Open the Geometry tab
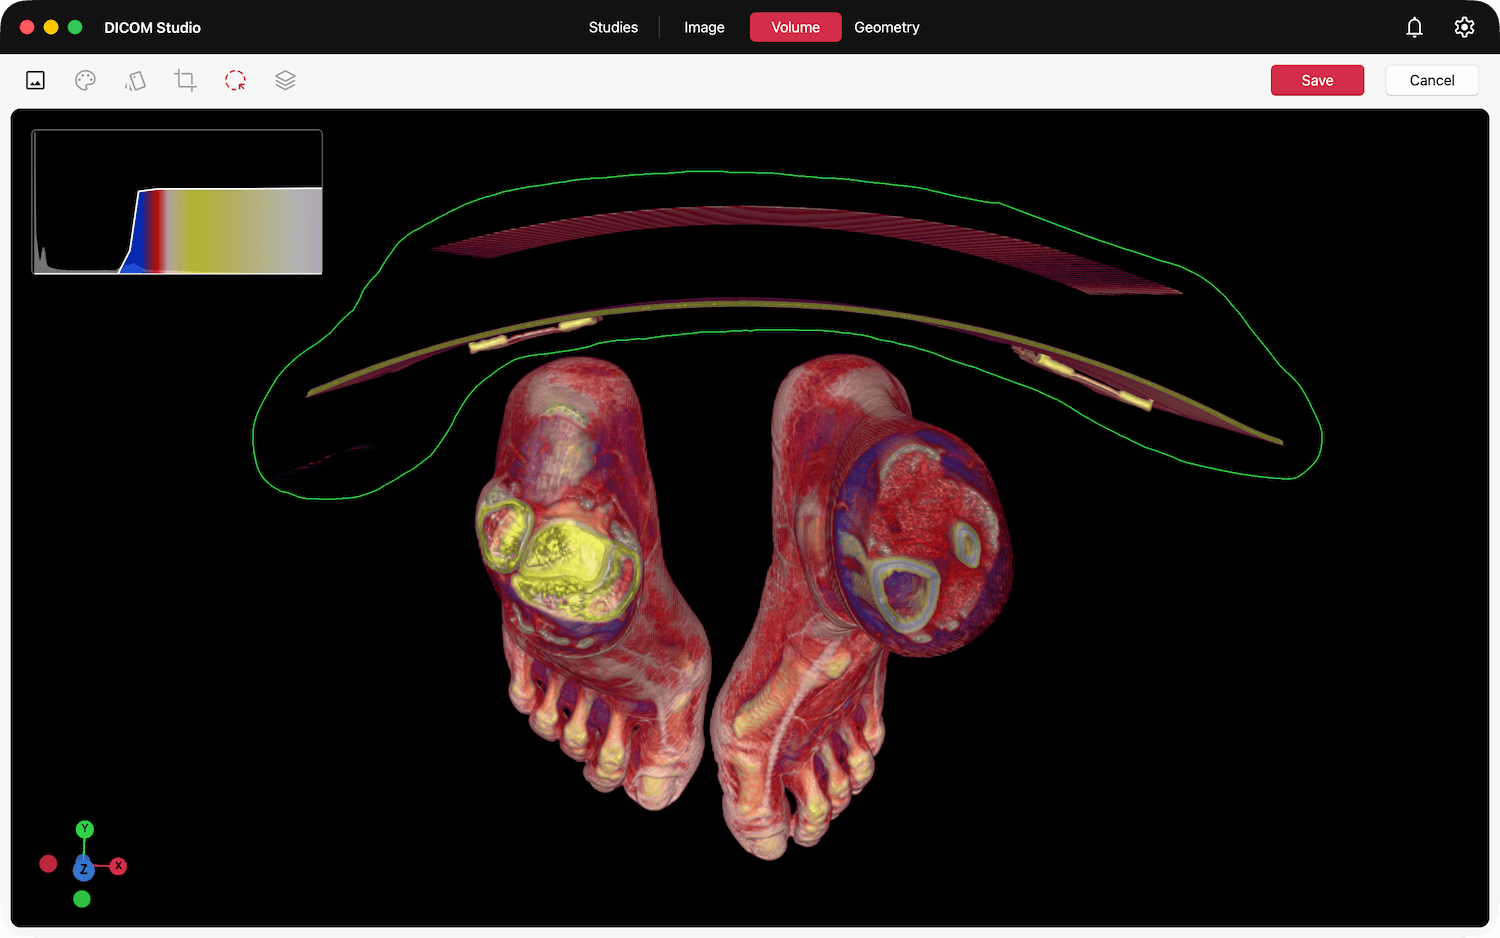 click(x=887, y=27)
